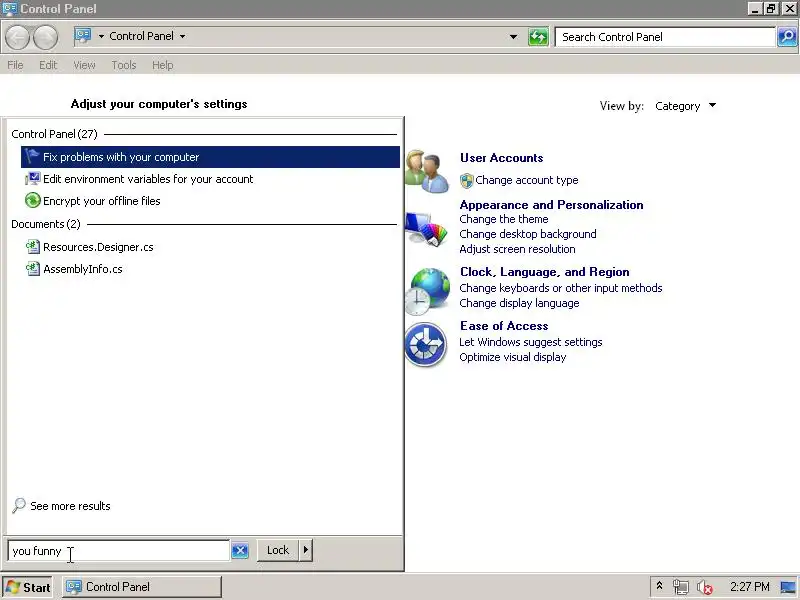Click the Control Panel breadcrumb in address bar
Viewport: 800px width, 600px height.
click(x=141, y=36)
